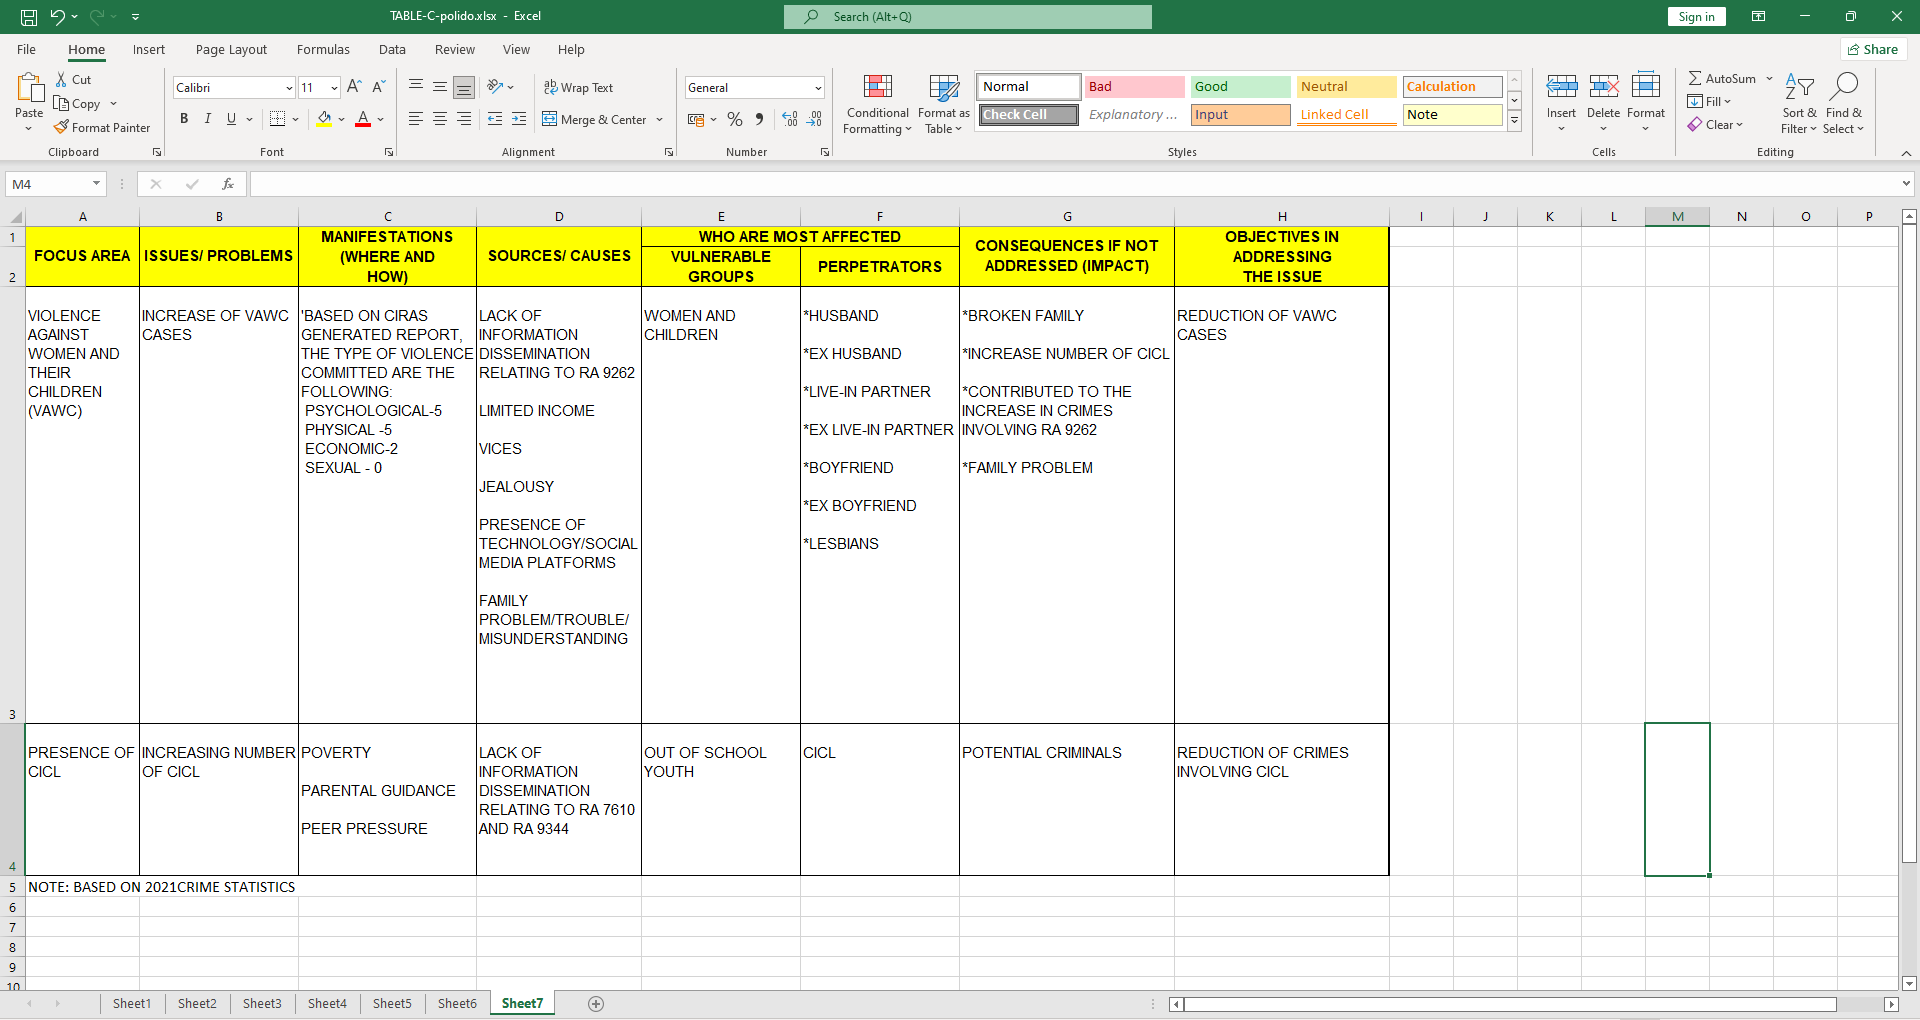The height and width of the screenshot is (1020, 1920).
Task: Increase the cell indent
Action: click(x=519, y=119)
